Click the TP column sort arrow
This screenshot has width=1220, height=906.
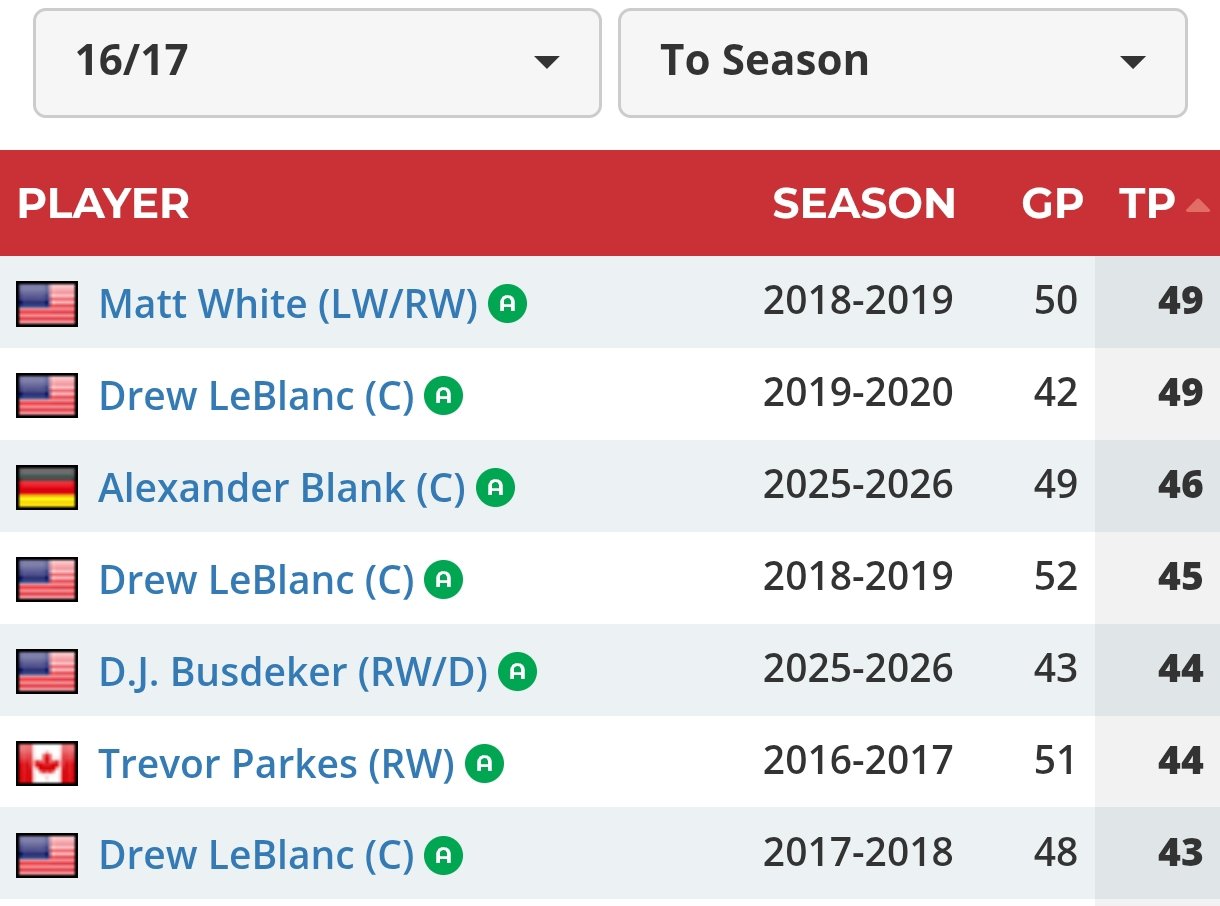(x=1197, y=206)
